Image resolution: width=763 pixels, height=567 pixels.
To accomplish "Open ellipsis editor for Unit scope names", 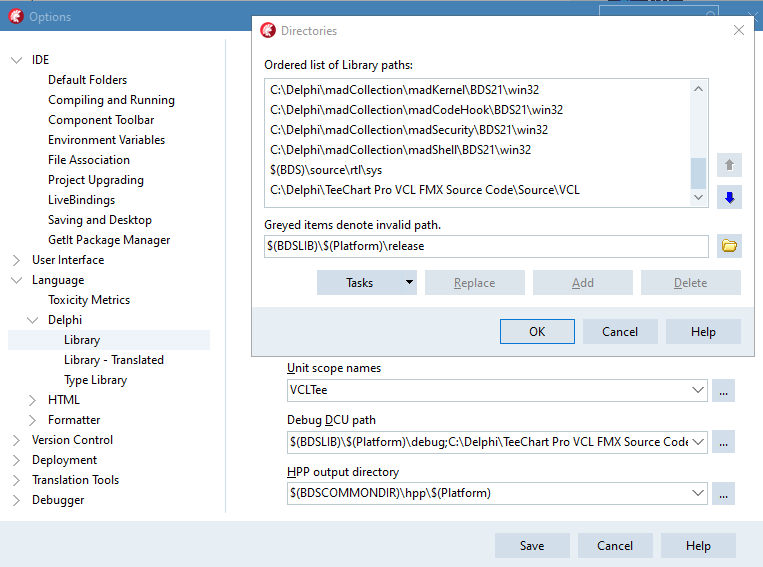I will click(723, 390).
